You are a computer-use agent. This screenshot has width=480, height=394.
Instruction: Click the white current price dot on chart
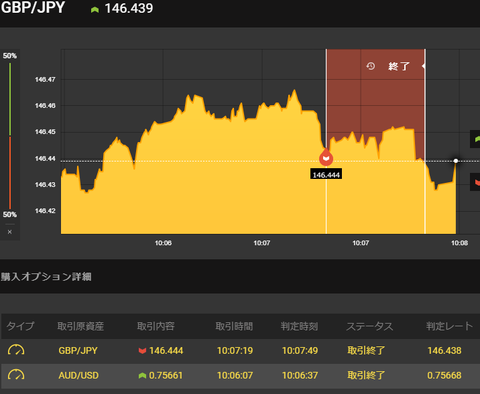tap(456, 161)
